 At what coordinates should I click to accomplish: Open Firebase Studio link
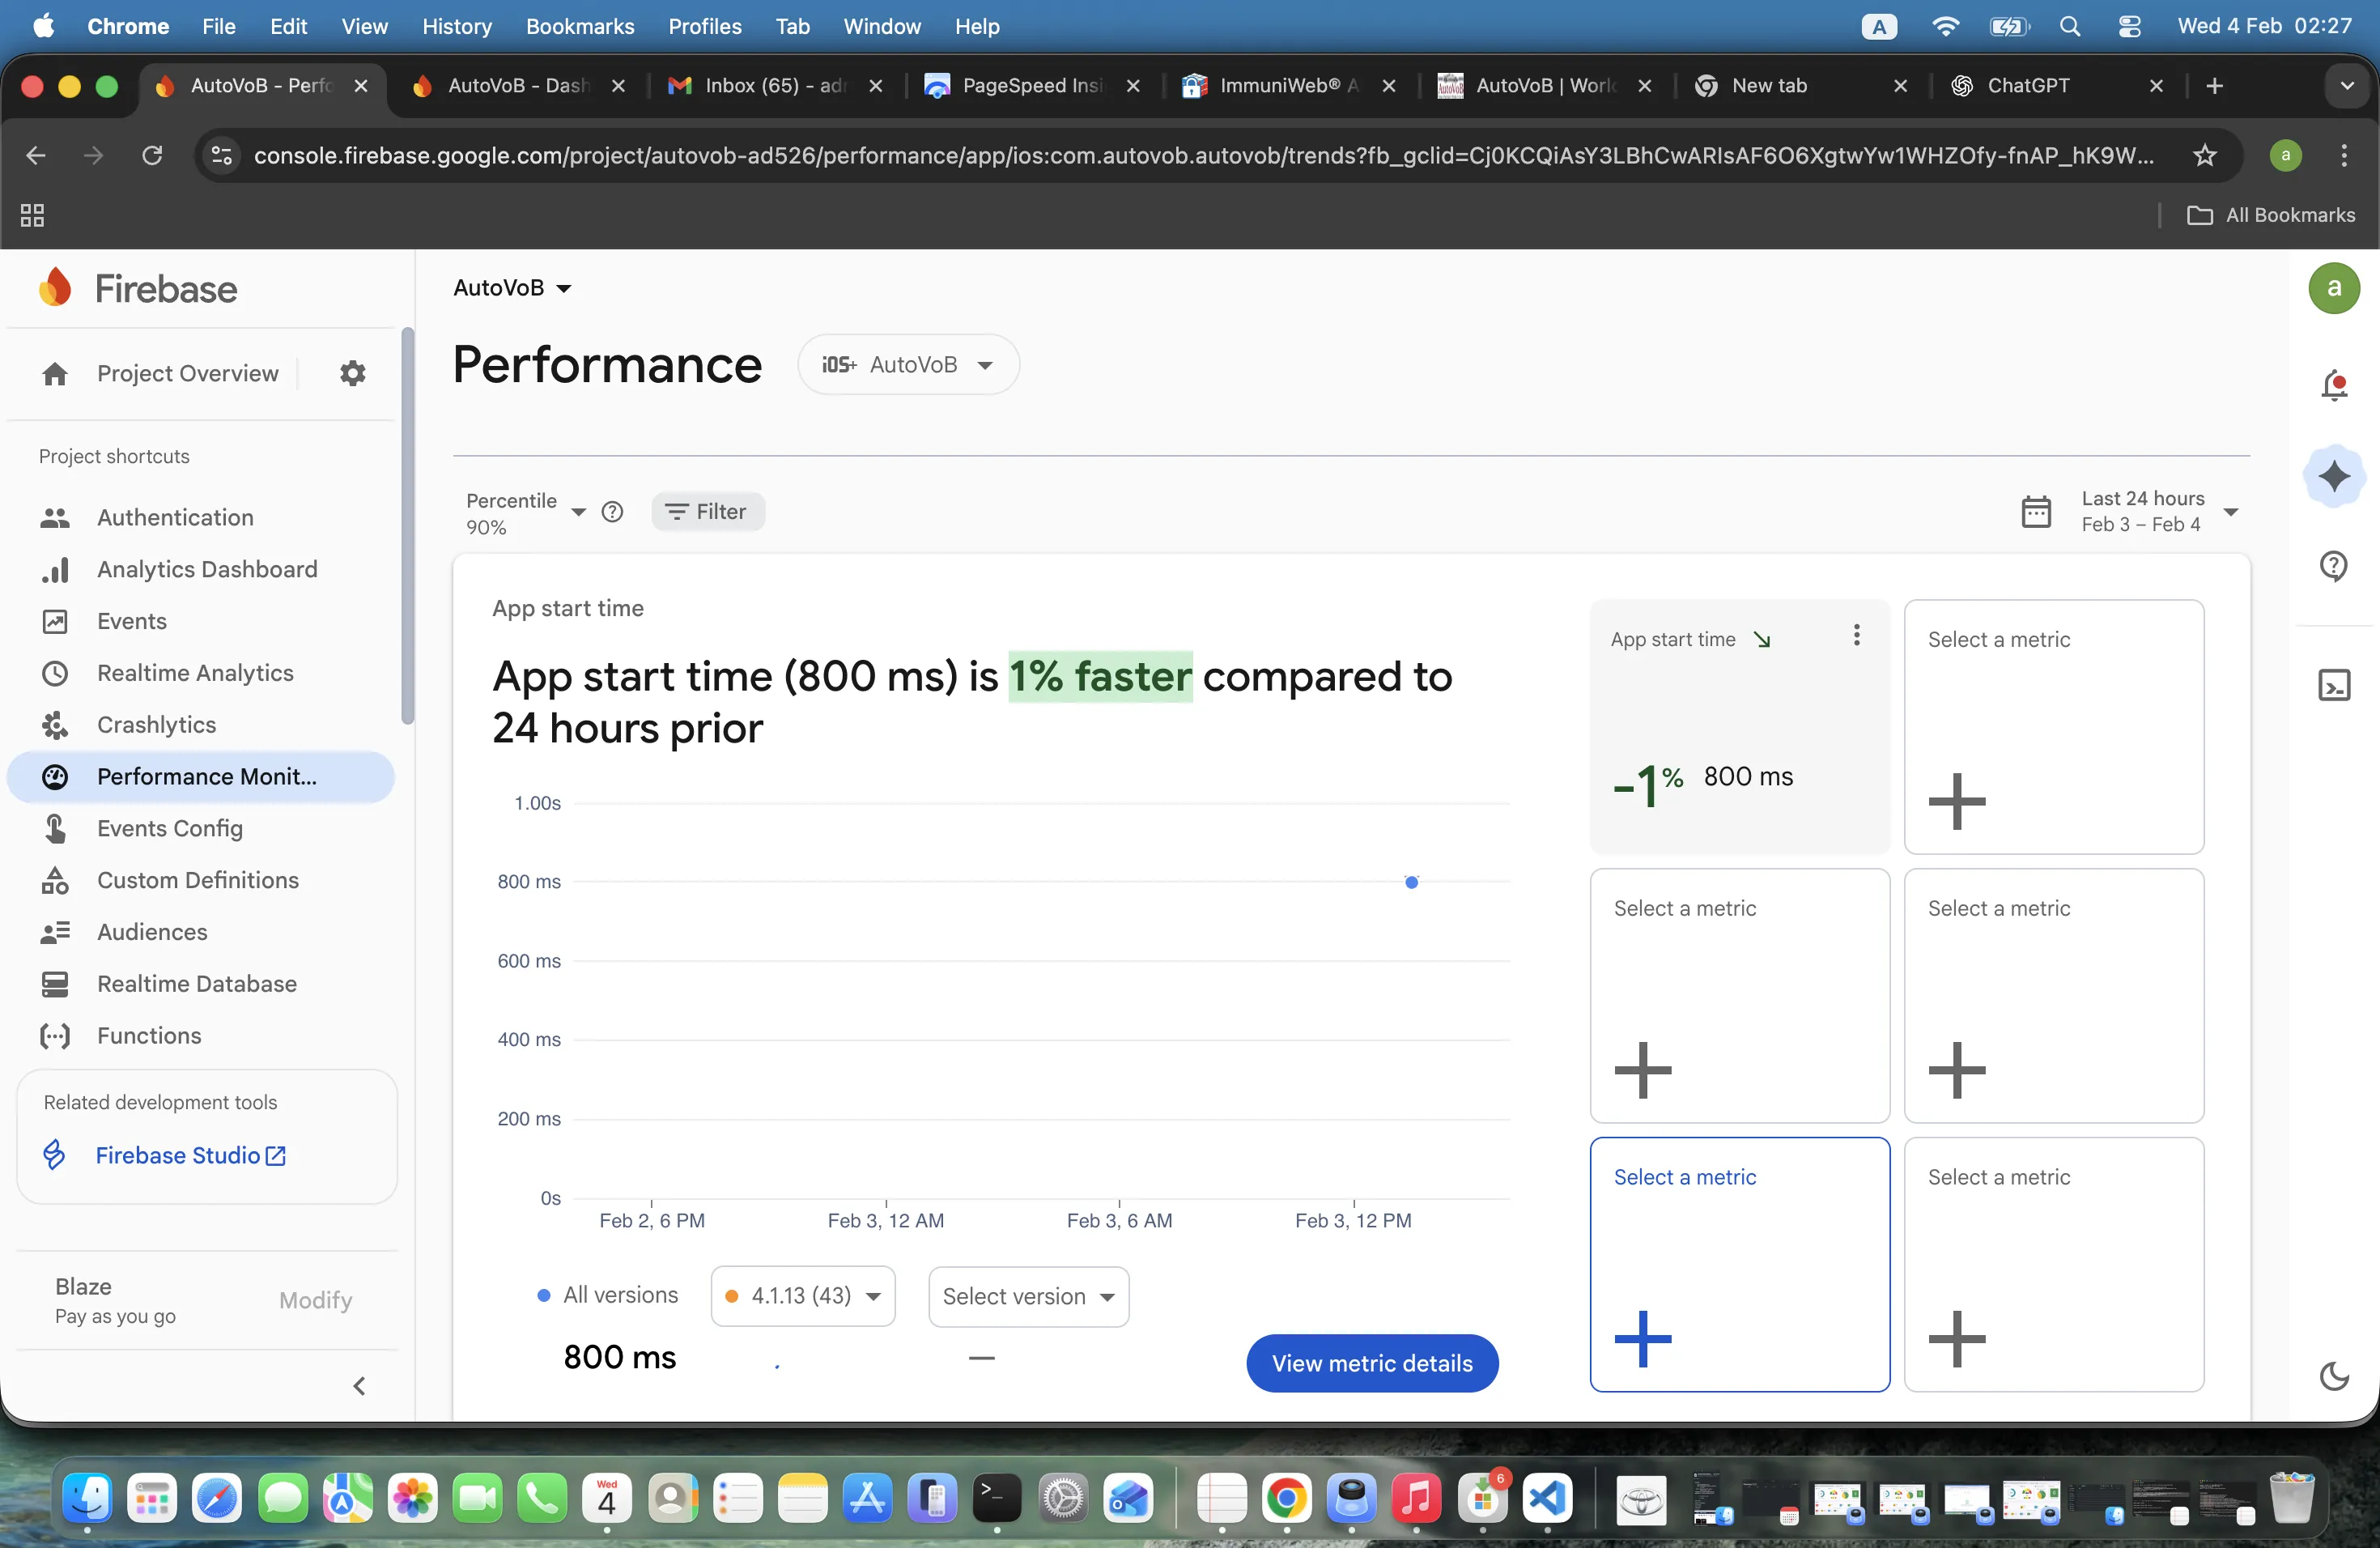[x=190, y=1155]
